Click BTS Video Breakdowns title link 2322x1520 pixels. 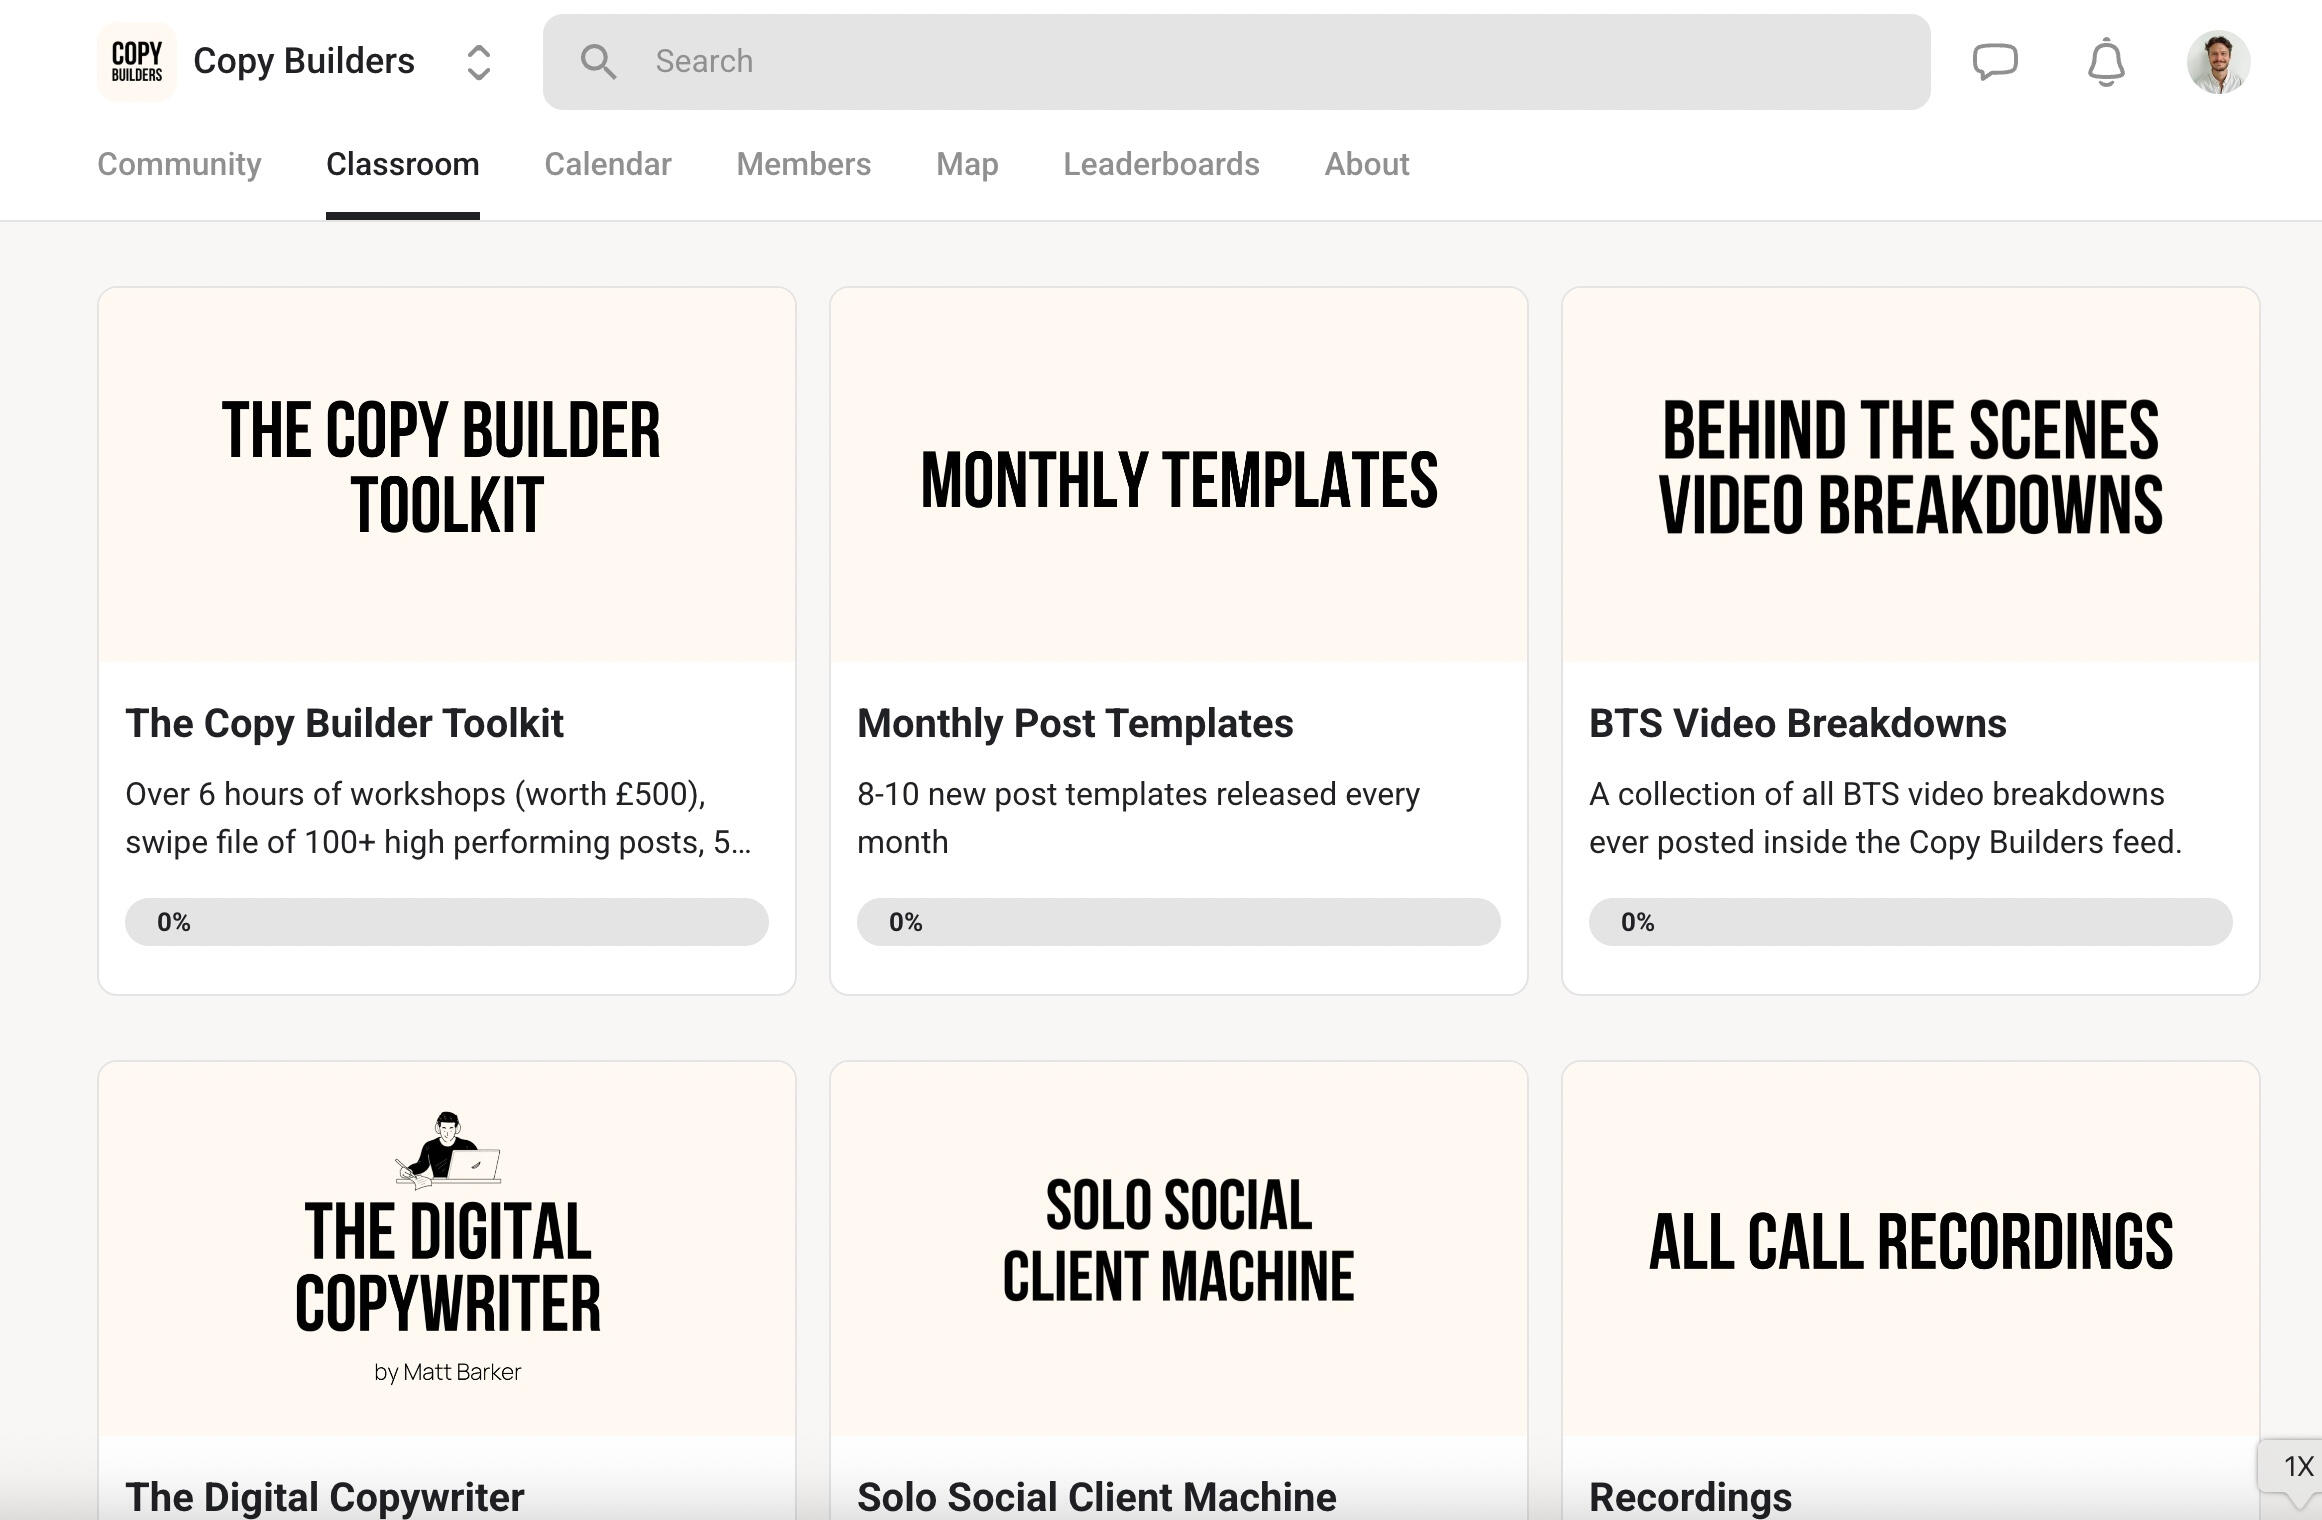1797,723
